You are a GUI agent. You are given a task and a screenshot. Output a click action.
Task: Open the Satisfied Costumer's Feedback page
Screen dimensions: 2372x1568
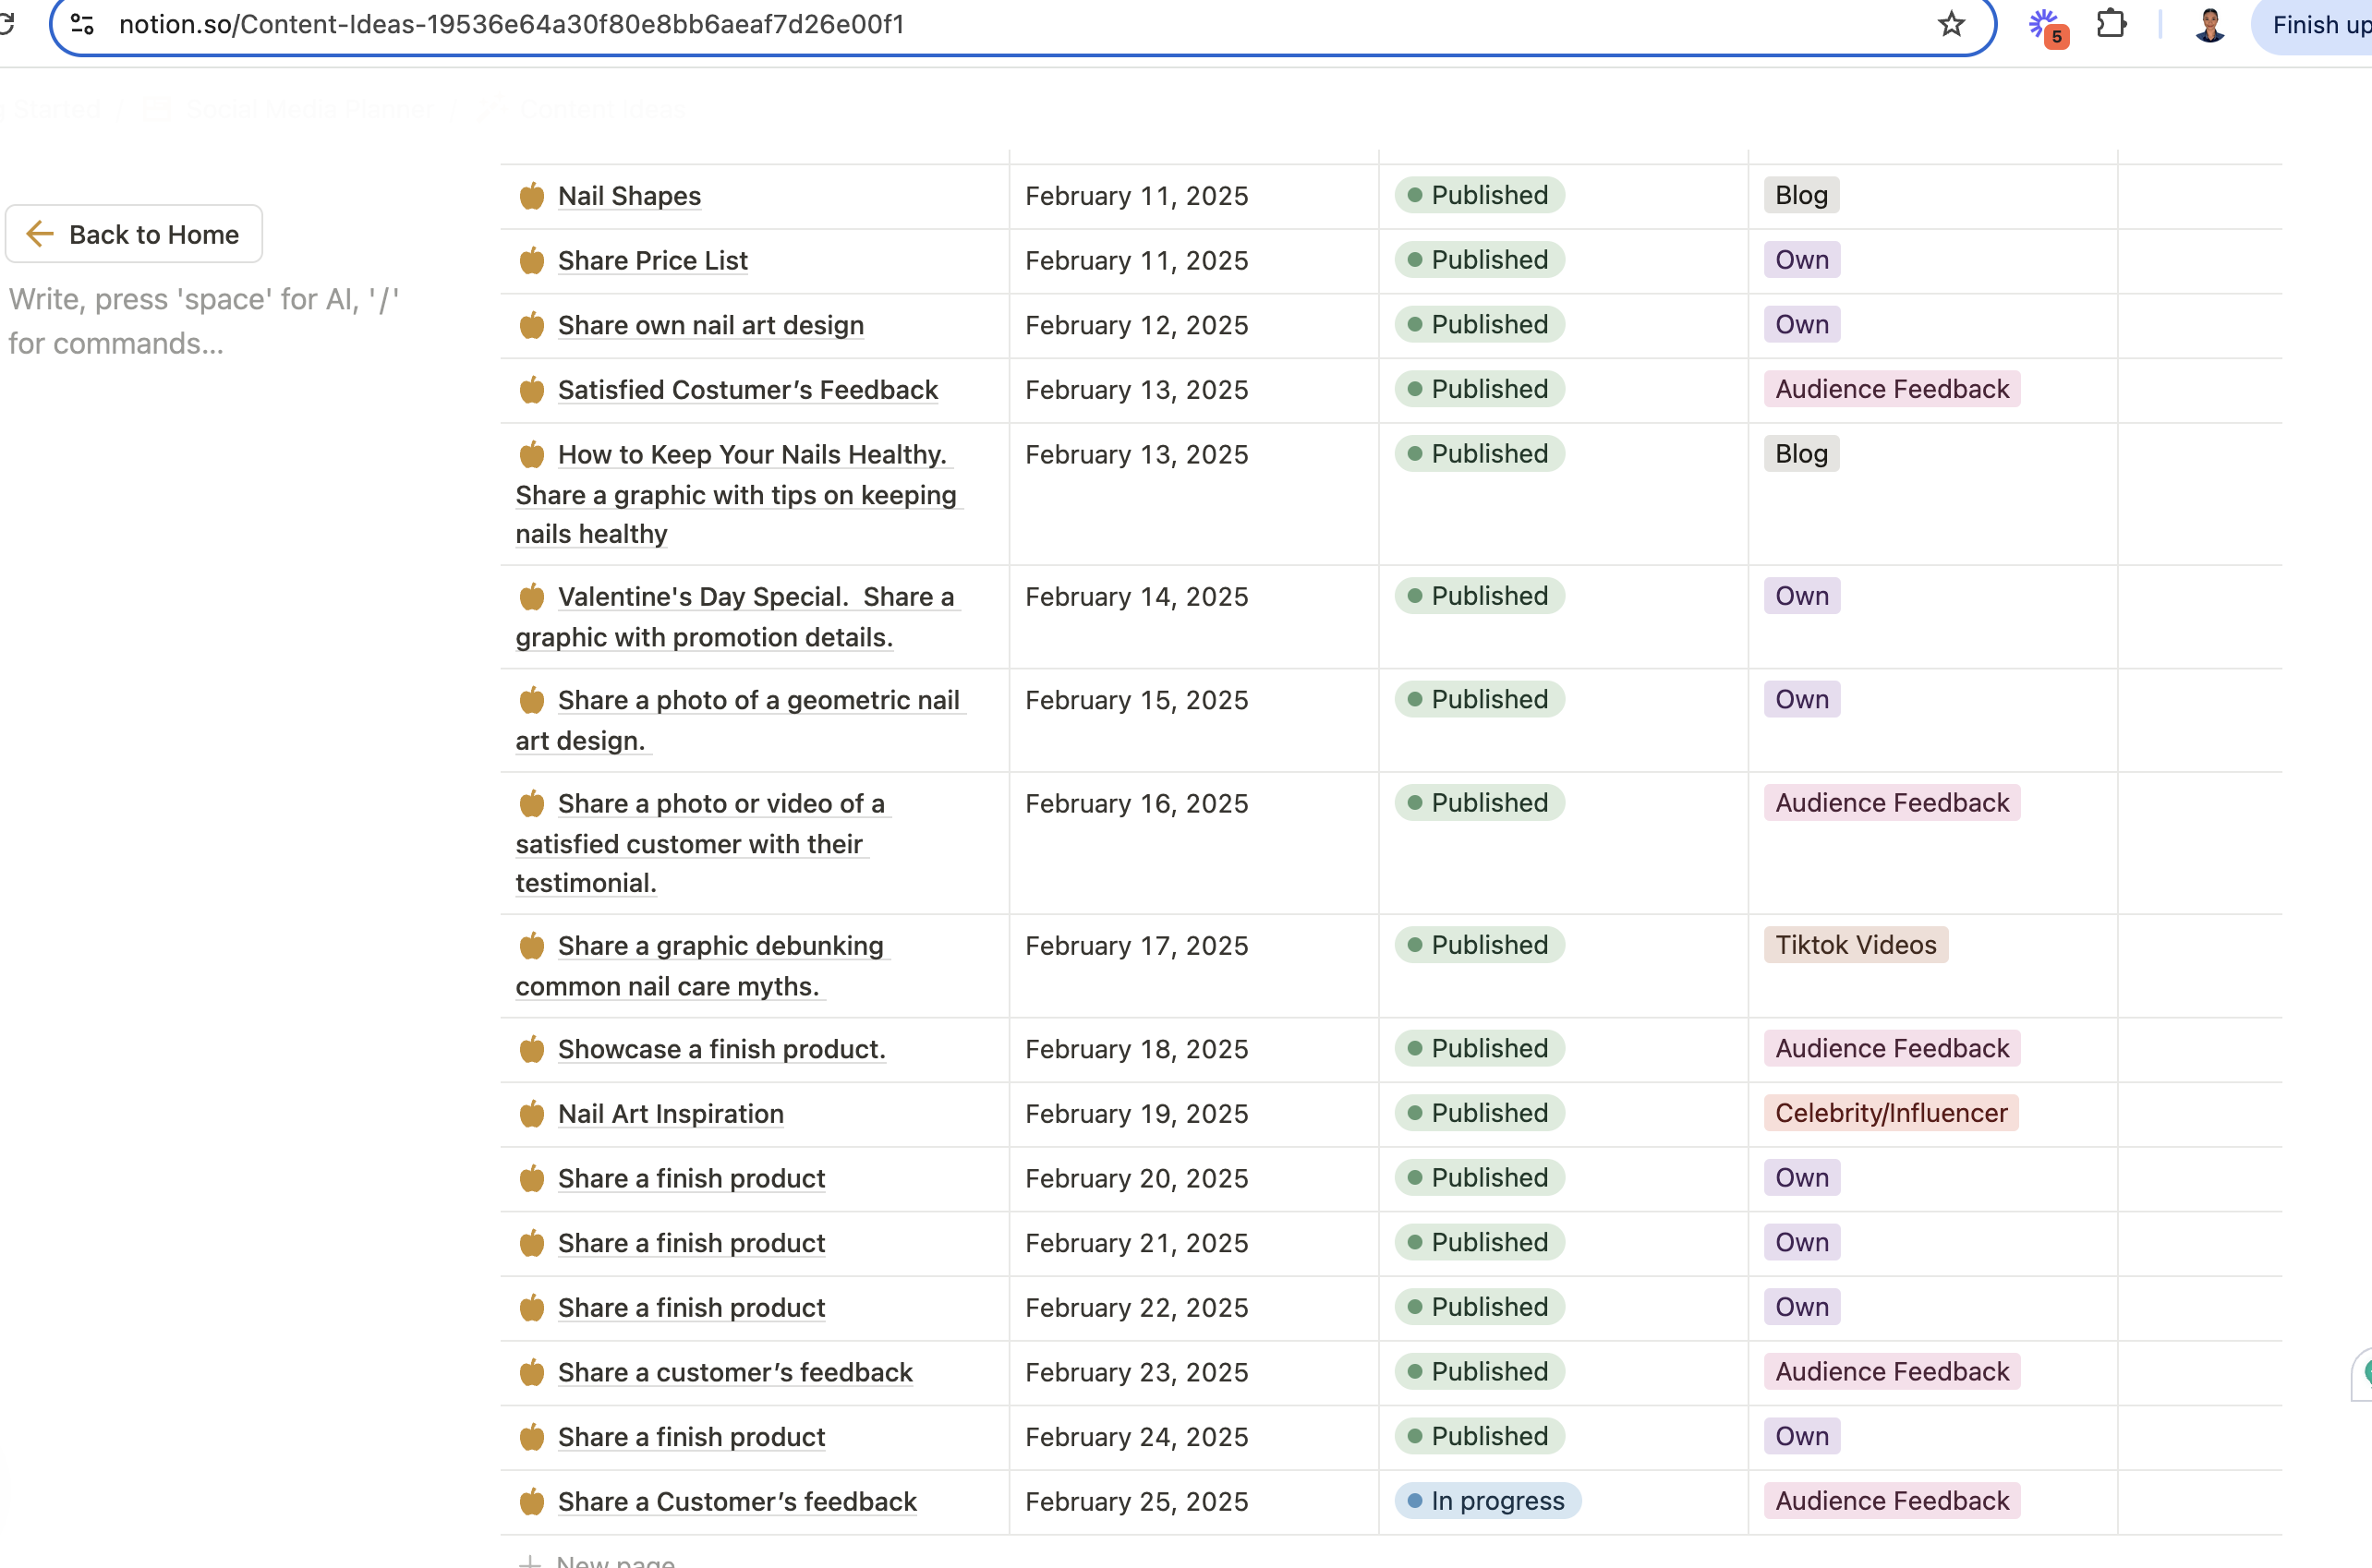[x=747, y=390]
